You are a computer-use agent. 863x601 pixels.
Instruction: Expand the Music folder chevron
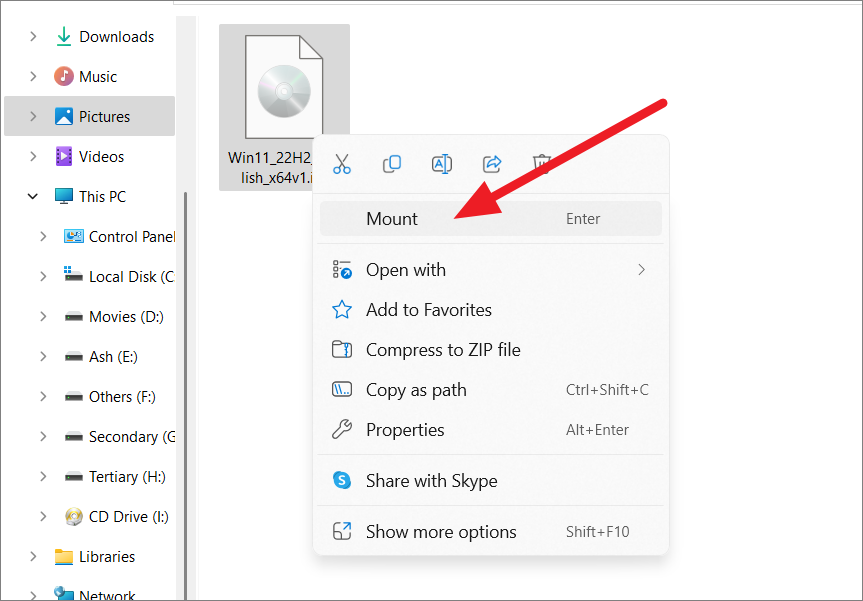pos(33,77)
